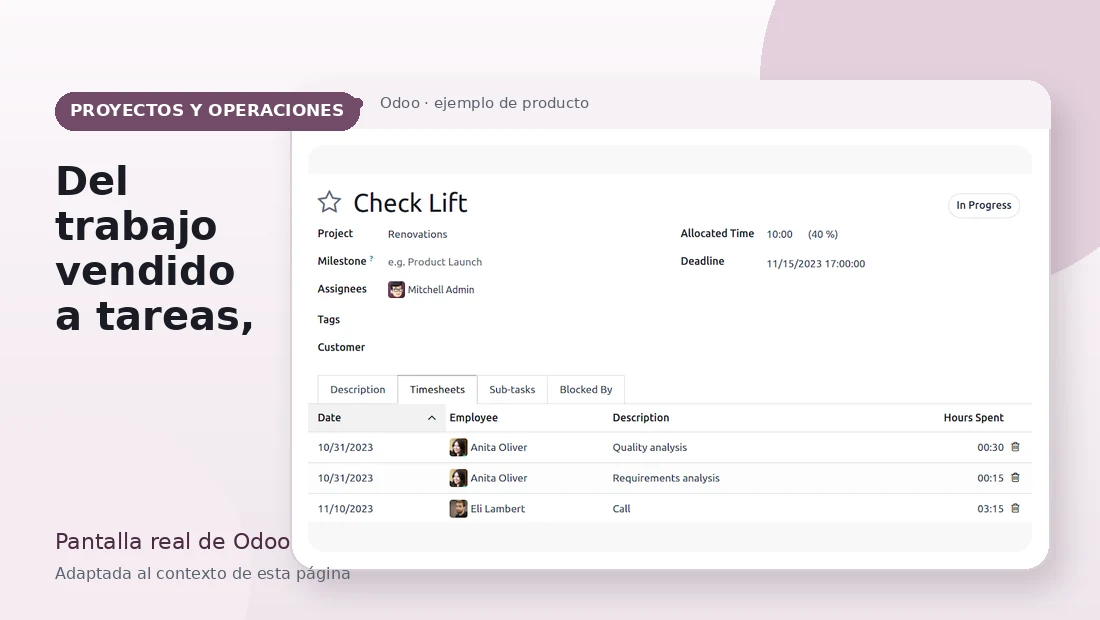Image resolution: width=1100 pixels, height=620 pixels.
Task: Select the Mitchell Admin assignee name
Action: [441, 290]
